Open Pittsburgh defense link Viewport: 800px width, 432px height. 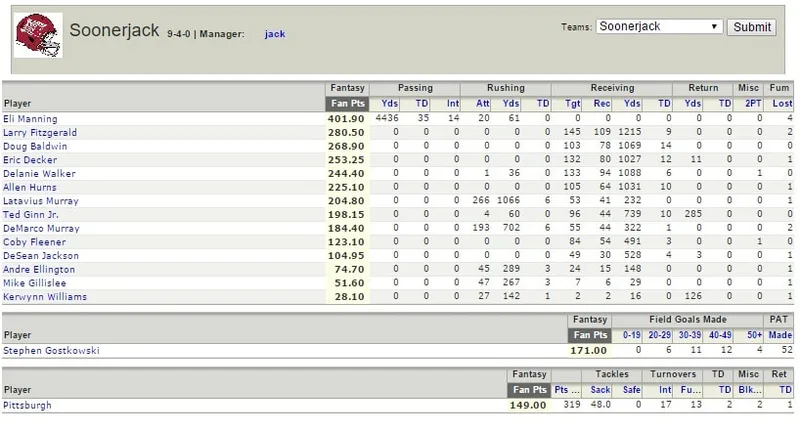pos(27,405)
